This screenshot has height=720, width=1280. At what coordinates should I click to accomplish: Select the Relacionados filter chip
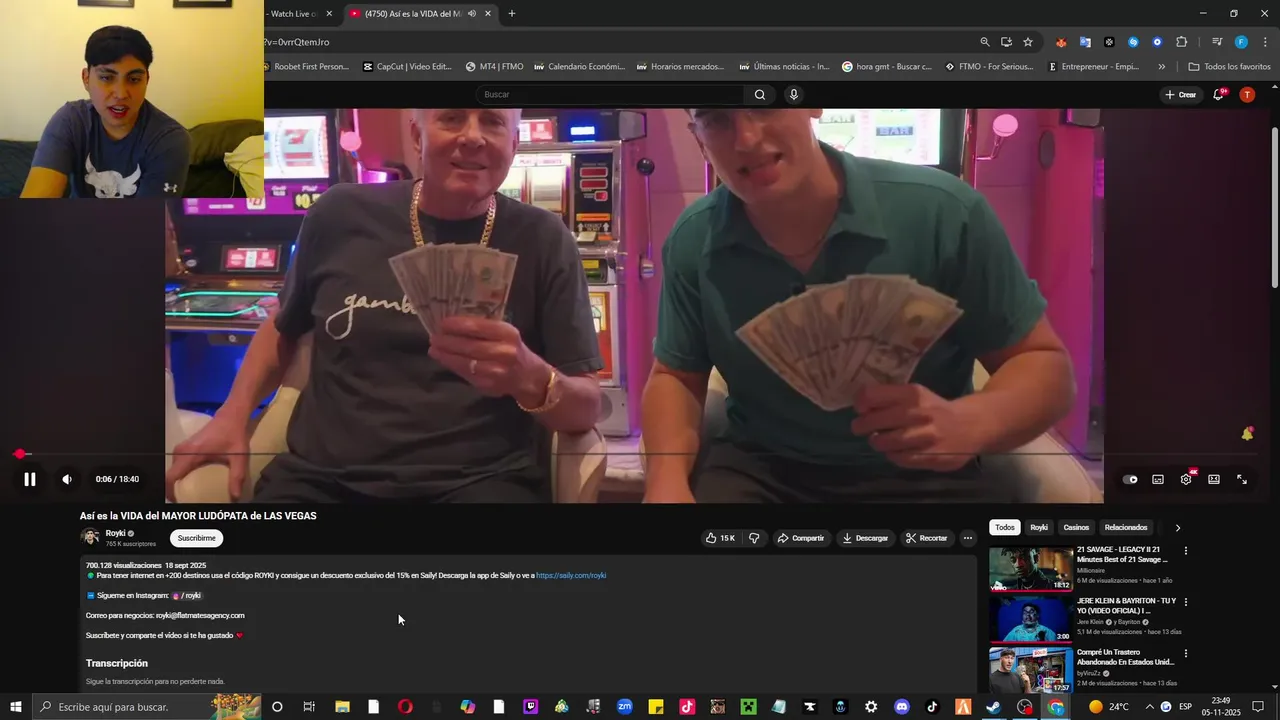1126,527
